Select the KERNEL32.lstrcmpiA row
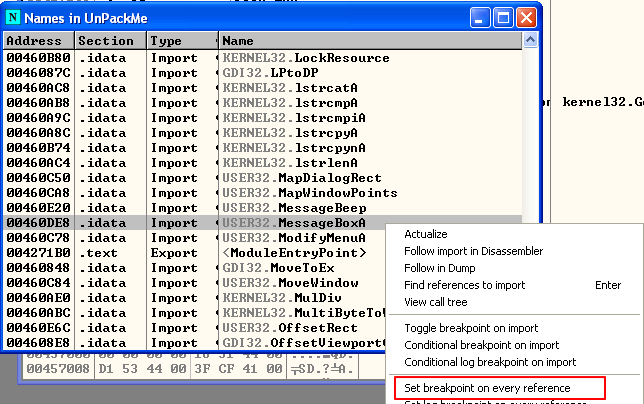The width and height of the screenshot is (644, 404). click(x=262, y=117)
